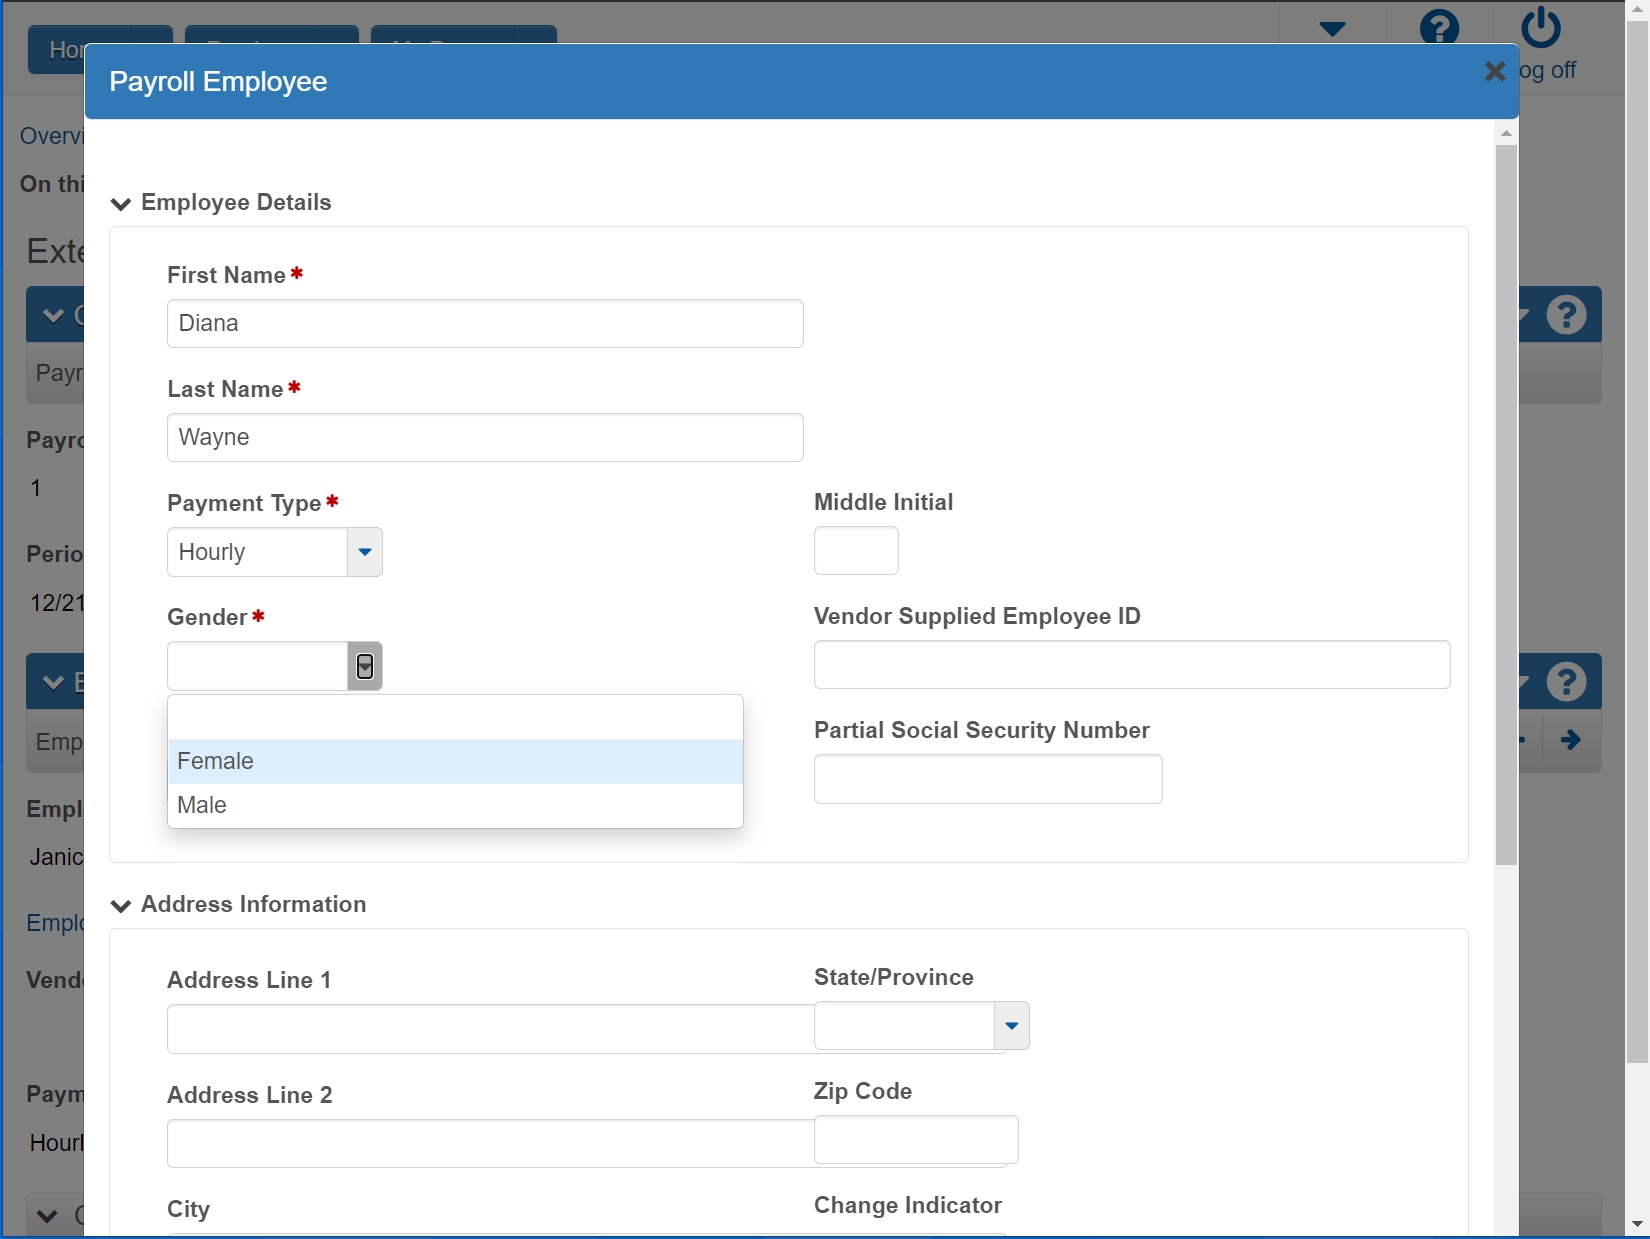Open the help icon in top bar
1650x1239 pixels.
tap(1439, 26)
